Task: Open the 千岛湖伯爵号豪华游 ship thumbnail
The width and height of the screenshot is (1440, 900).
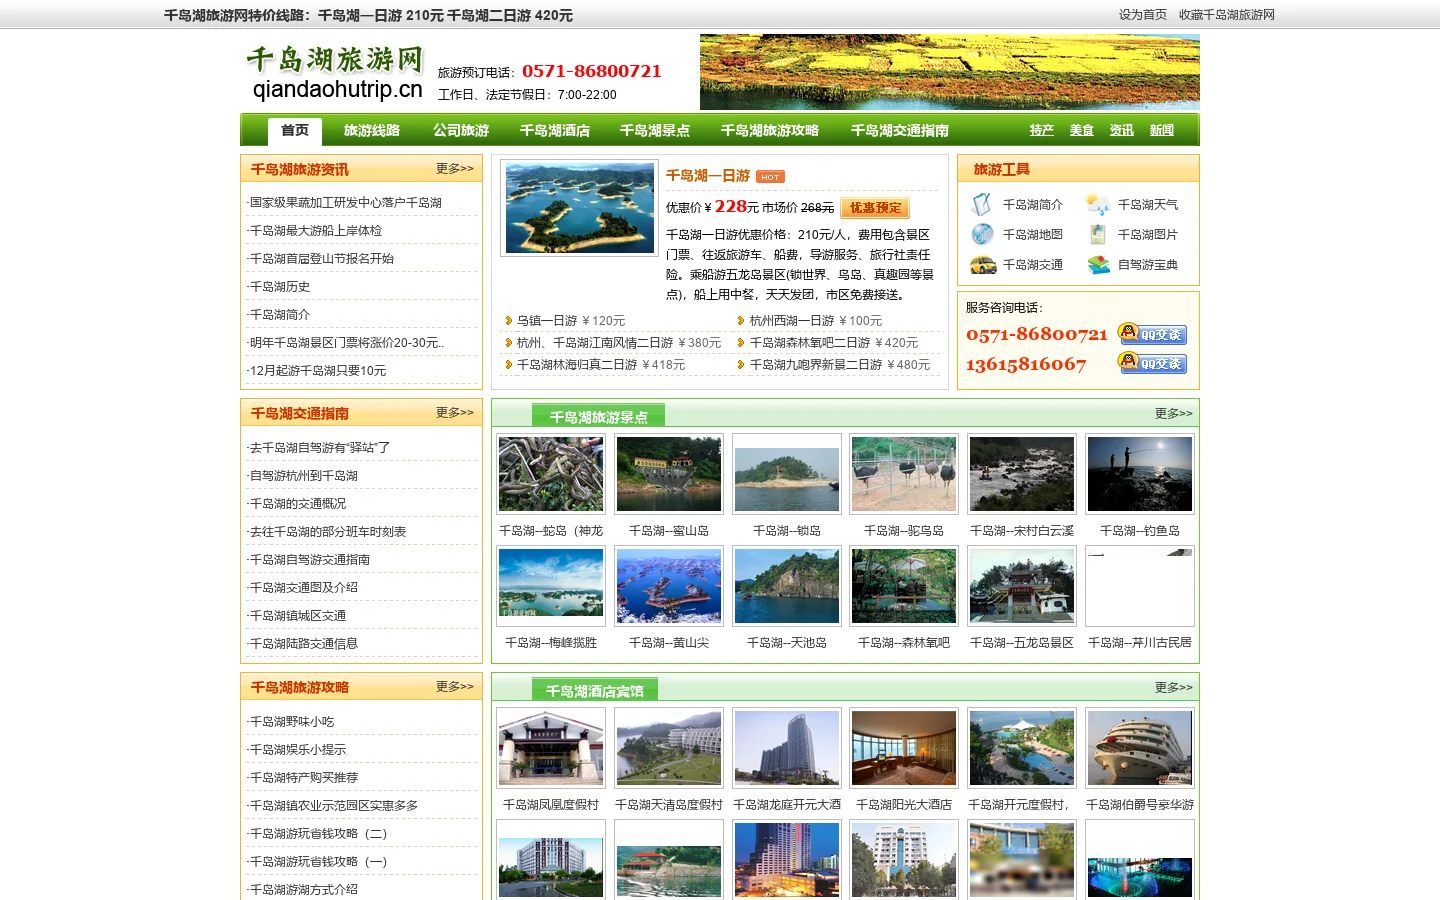Action: coord(1140,748)
